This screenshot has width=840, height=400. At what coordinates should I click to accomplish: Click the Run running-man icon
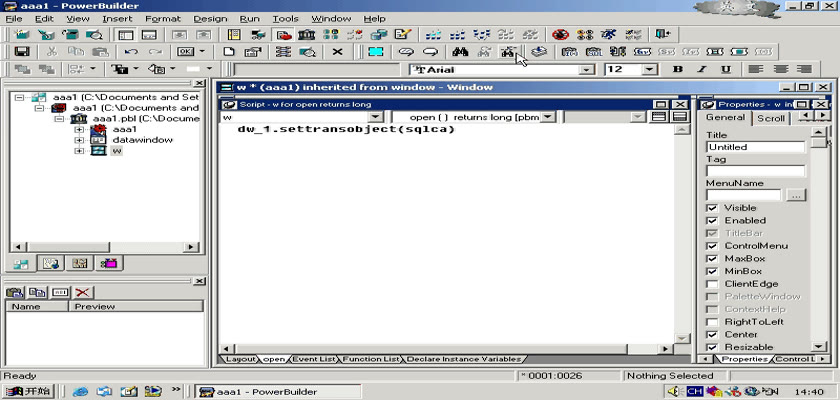pos(609,35)
